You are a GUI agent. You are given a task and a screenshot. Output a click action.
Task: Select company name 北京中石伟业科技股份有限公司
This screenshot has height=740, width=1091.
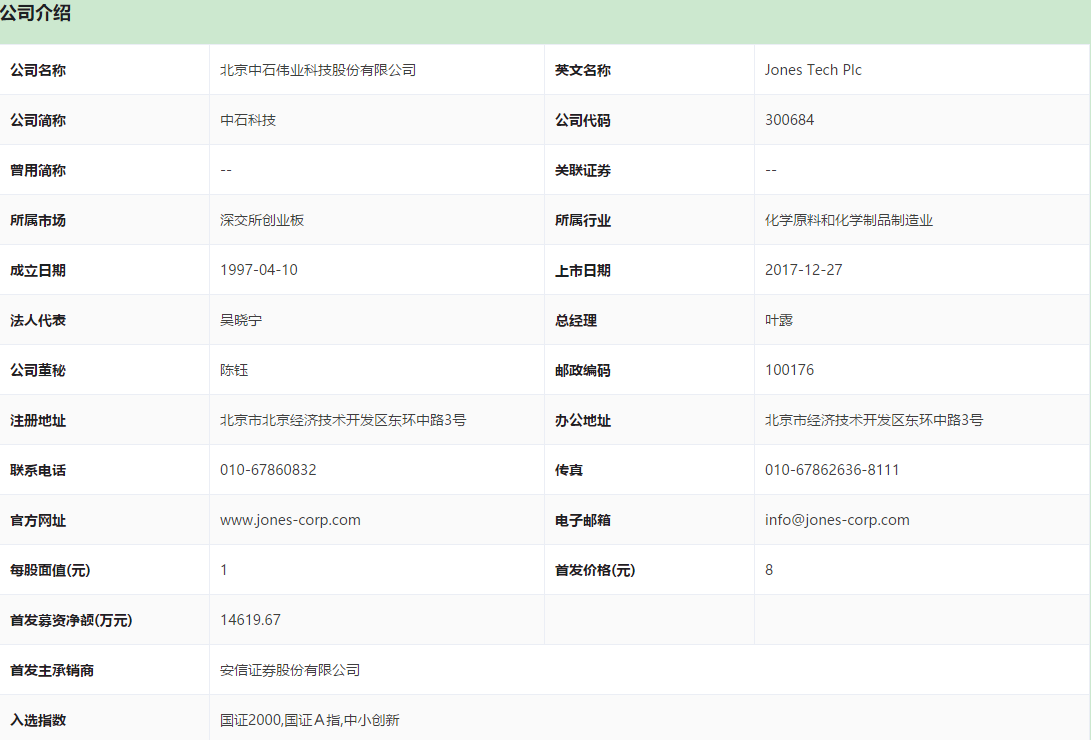click(318, 70)
